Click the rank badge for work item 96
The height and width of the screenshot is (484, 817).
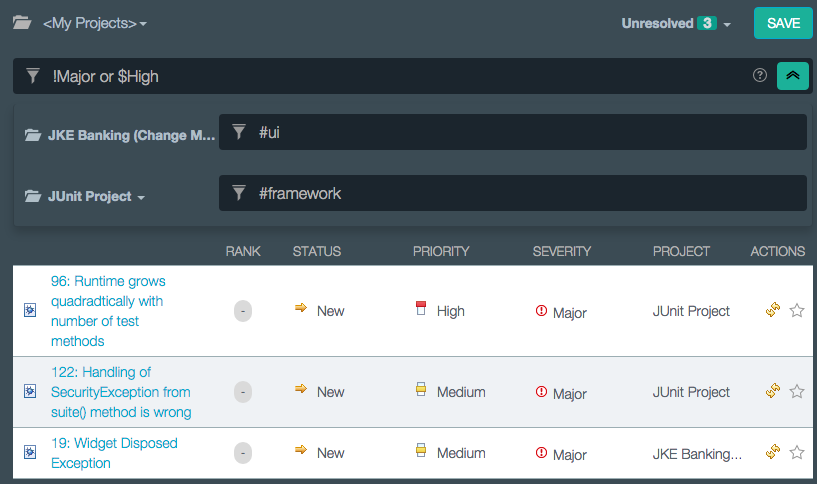click(244, 311)
